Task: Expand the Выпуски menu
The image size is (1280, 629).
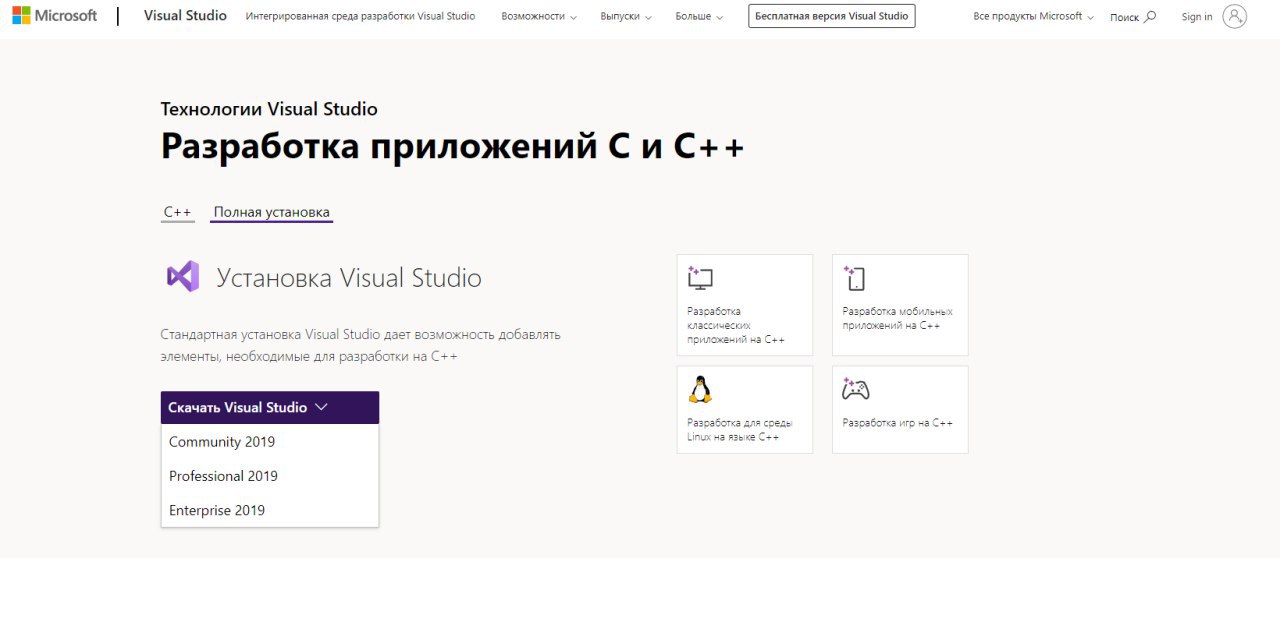Action: [x=626, y=16]
